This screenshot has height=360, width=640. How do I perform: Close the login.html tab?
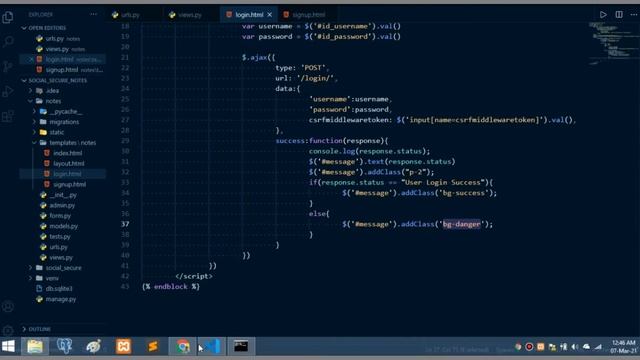(x=269, y=15)
